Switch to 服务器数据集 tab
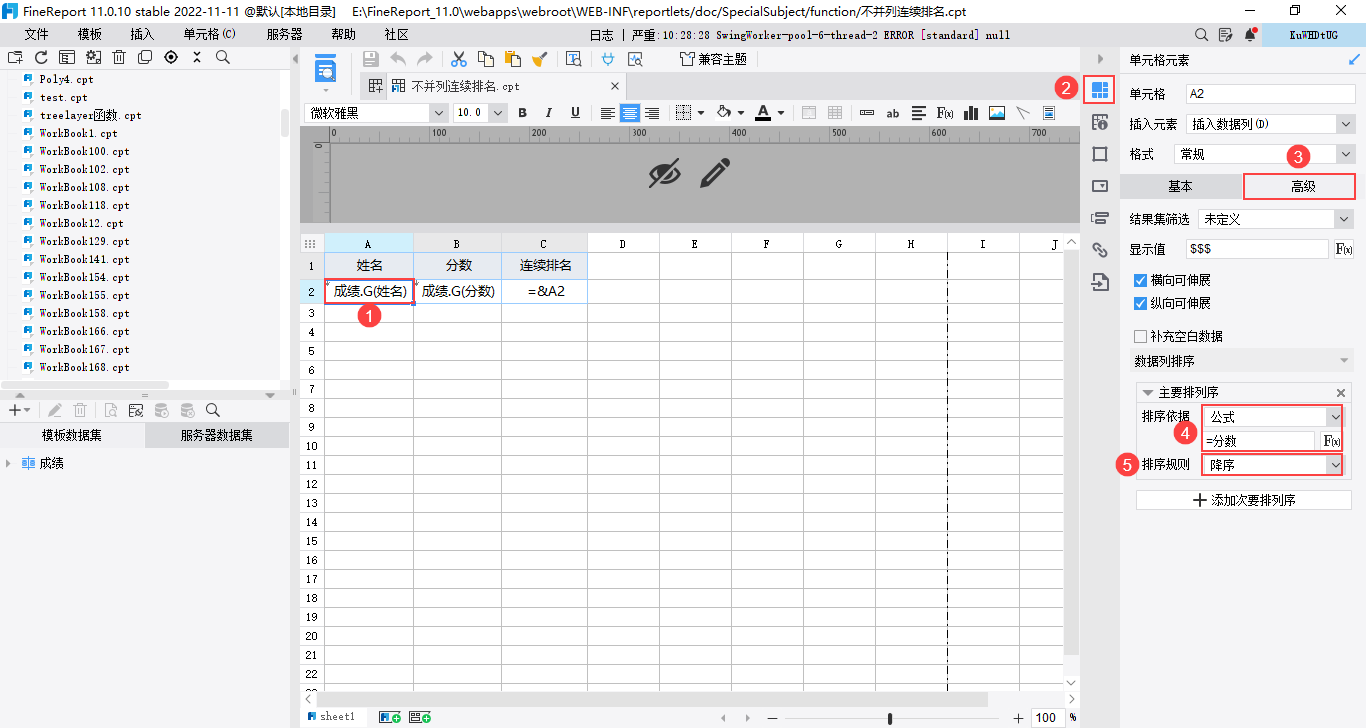Image resolution: width=1366 pixels, height=728 pixels. pyautogui.click(x=216, y=435)
